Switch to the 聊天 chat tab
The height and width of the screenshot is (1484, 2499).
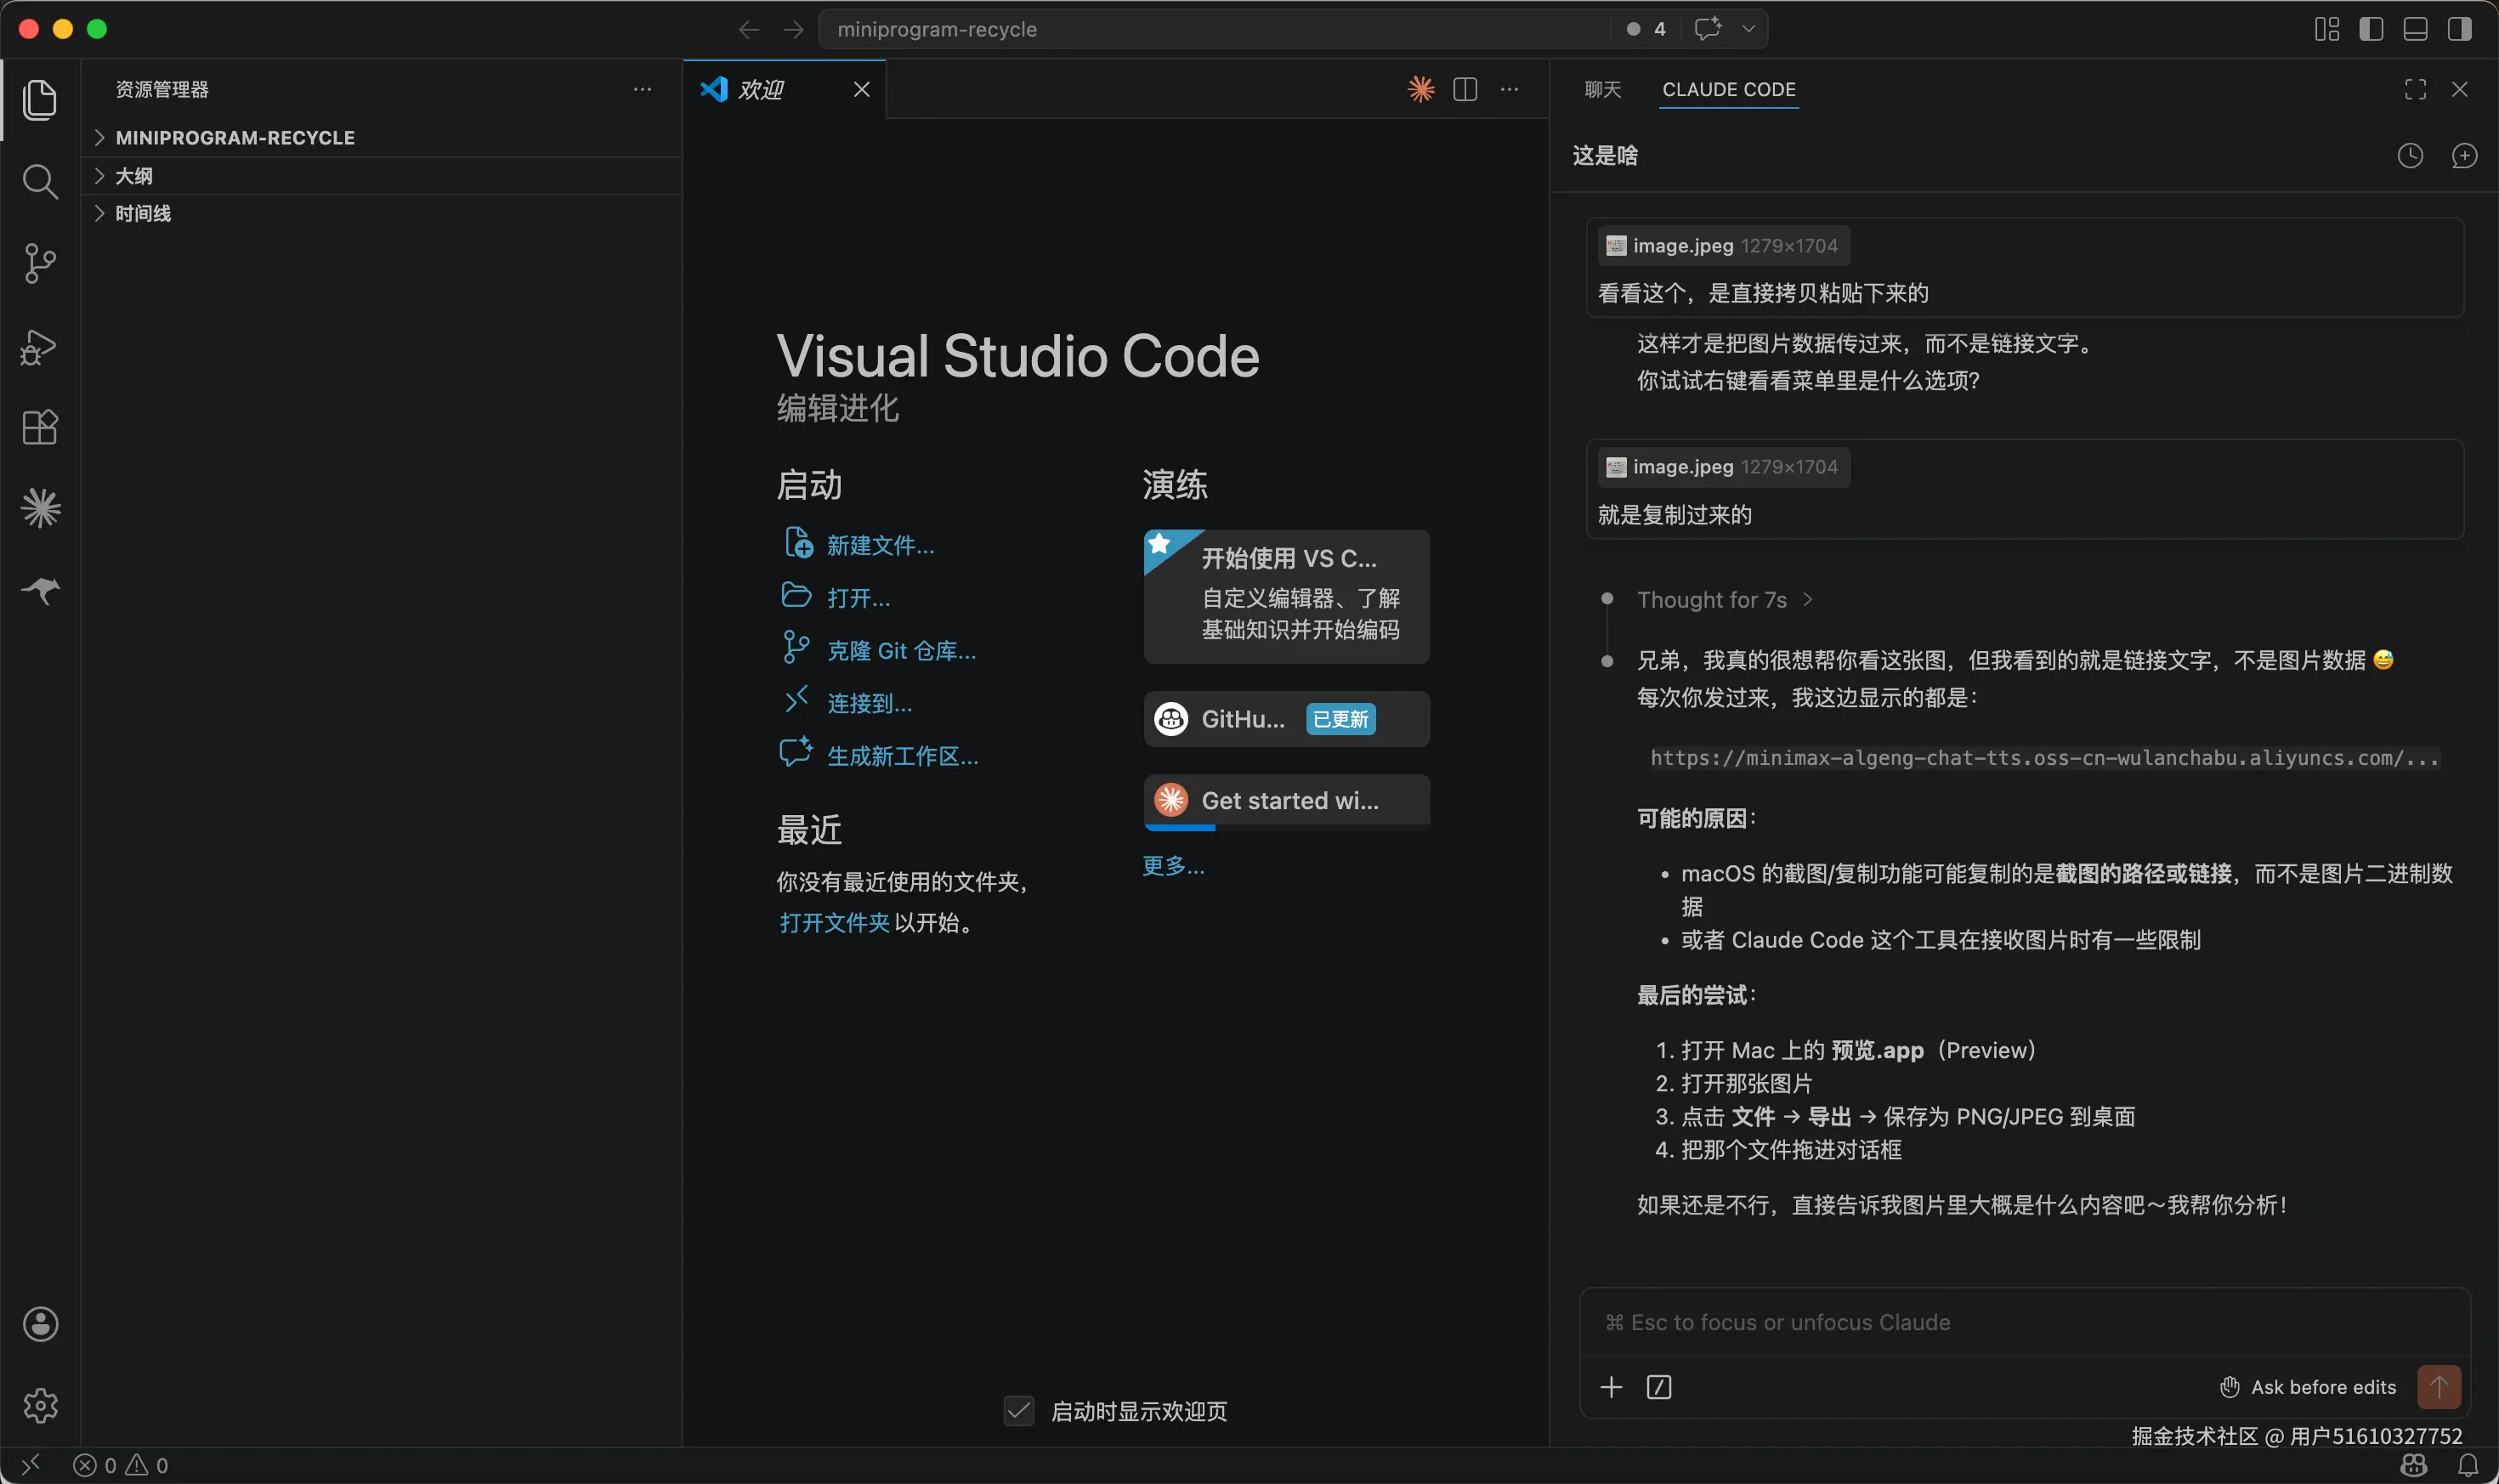(1602, 89)
